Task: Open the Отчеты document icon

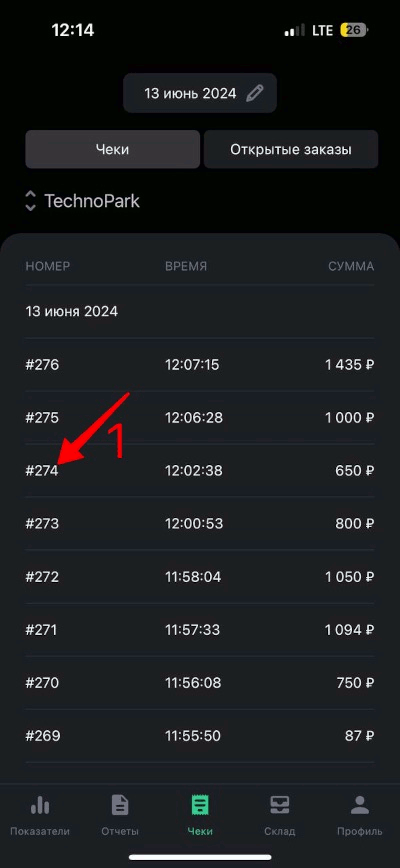Action: click(x=120, y=805)
